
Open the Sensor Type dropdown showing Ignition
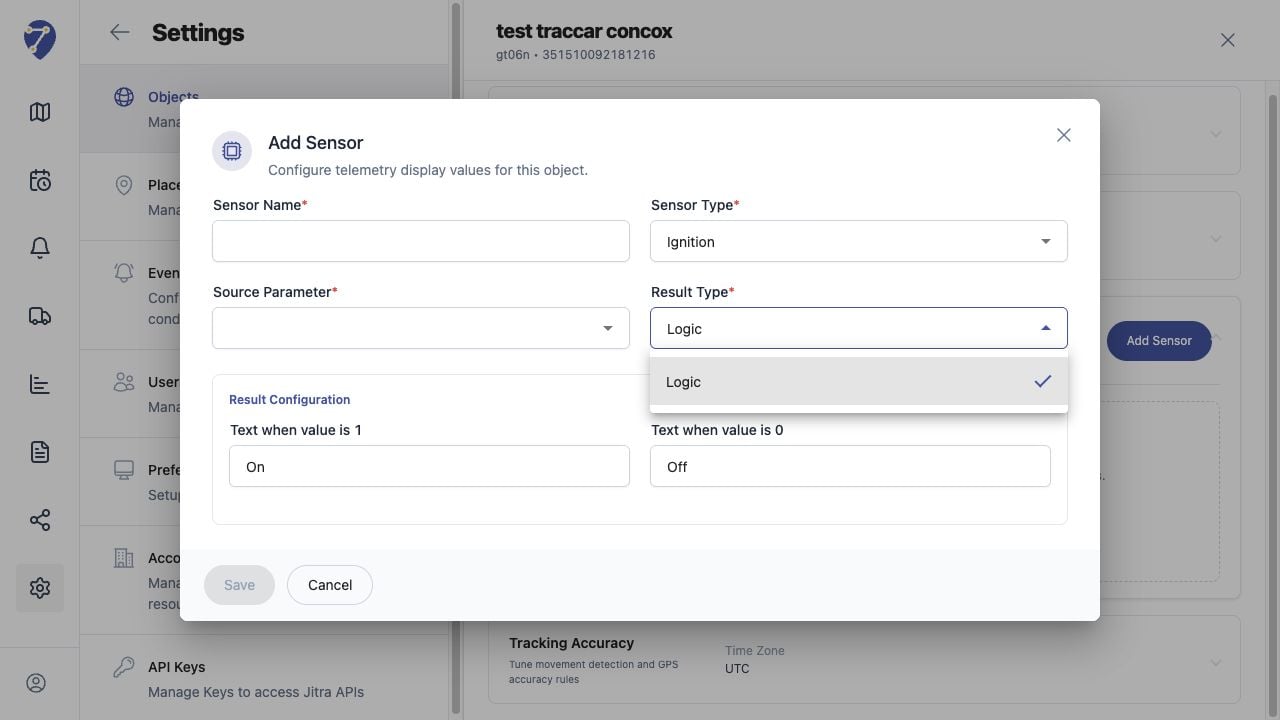pos(859,241)
